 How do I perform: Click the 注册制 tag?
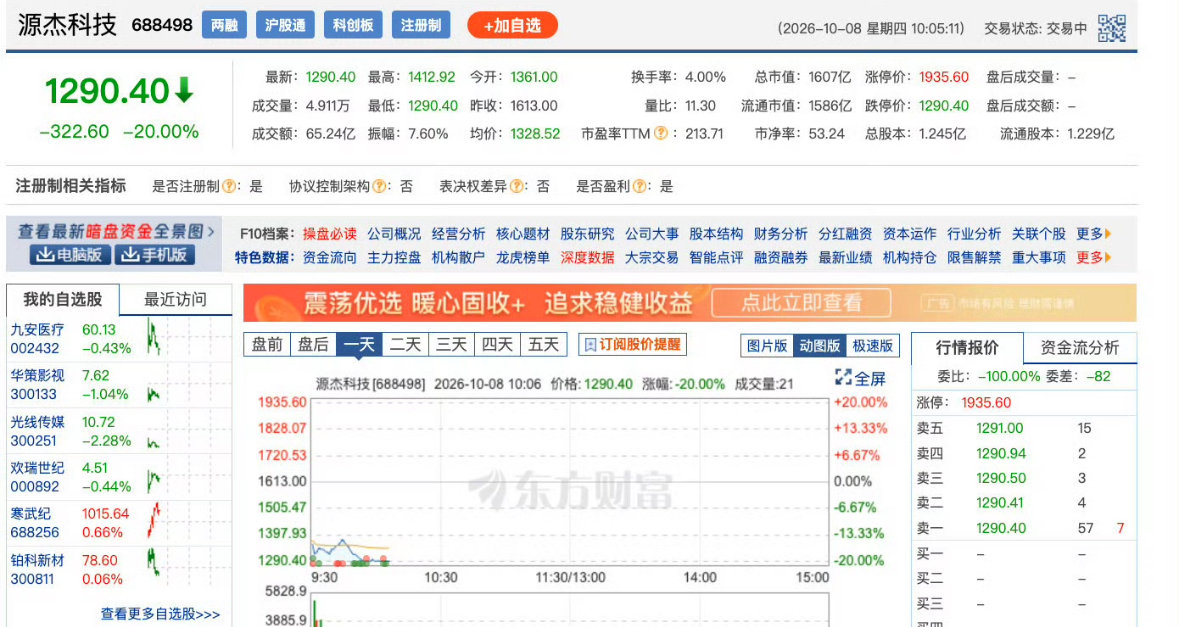(420, 26)
